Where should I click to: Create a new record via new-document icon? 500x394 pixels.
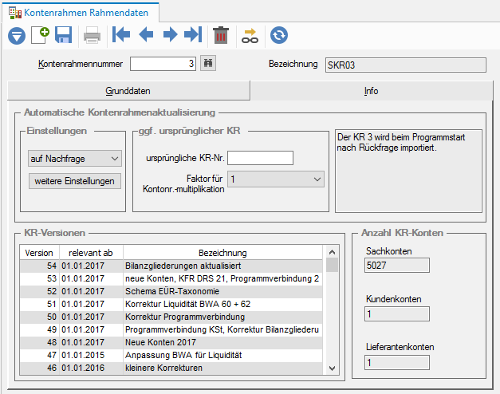40,35
